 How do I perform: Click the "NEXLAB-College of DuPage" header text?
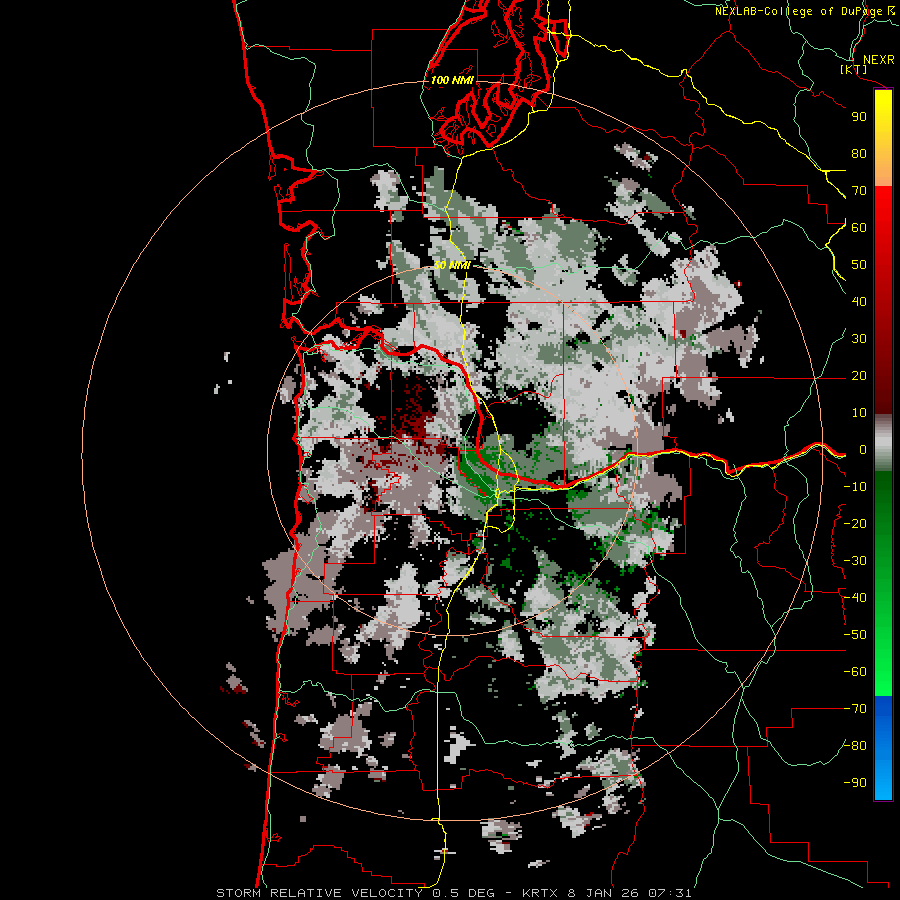click(x=798, y=11)
